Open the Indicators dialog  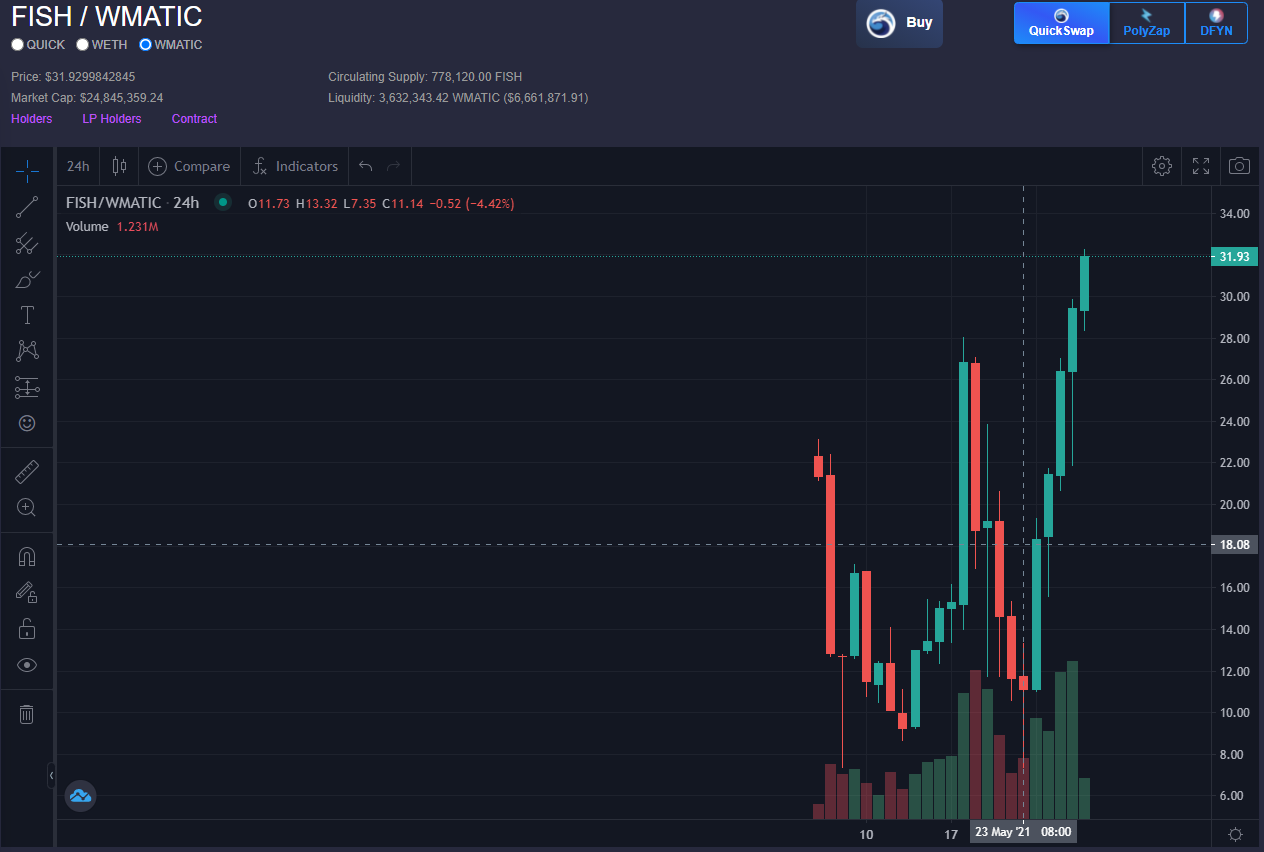[x=296, y=166]
